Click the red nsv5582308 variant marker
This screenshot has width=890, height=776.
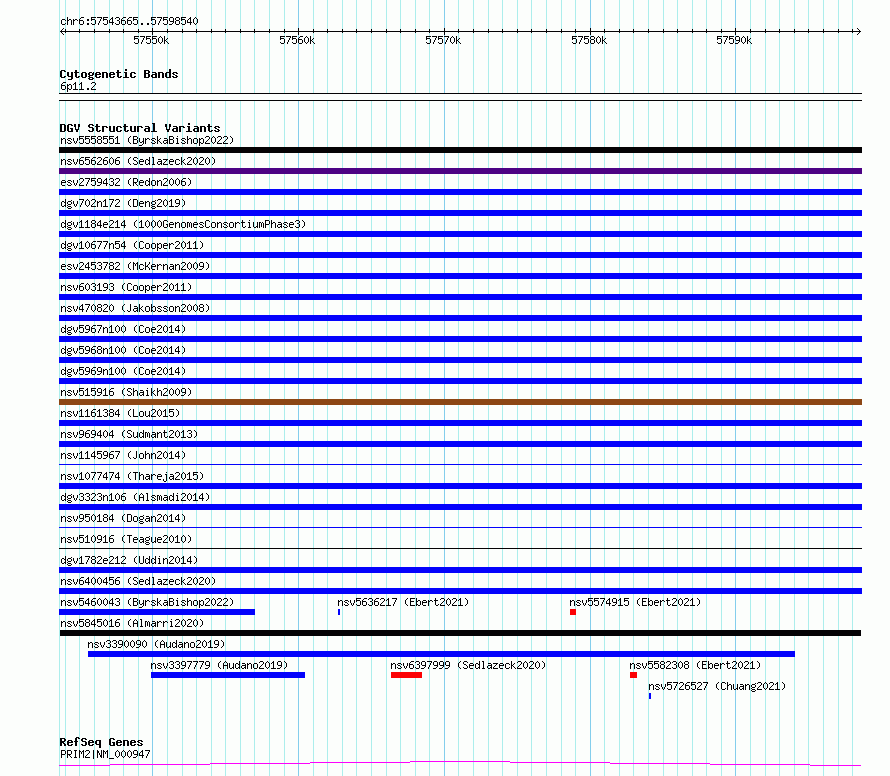coord(633,675)
